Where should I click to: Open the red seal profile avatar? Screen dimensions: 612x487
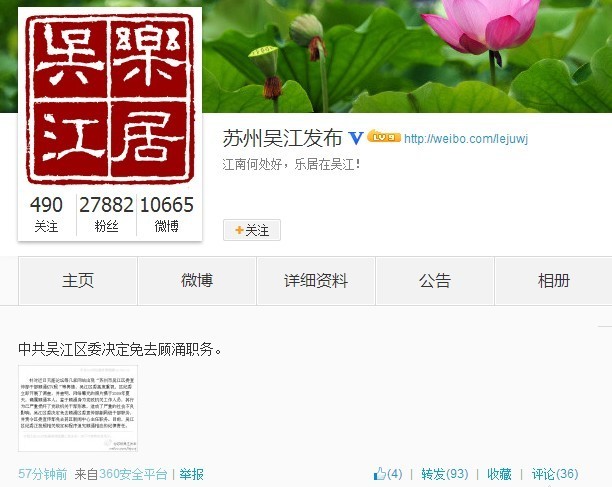pos(110,99)
